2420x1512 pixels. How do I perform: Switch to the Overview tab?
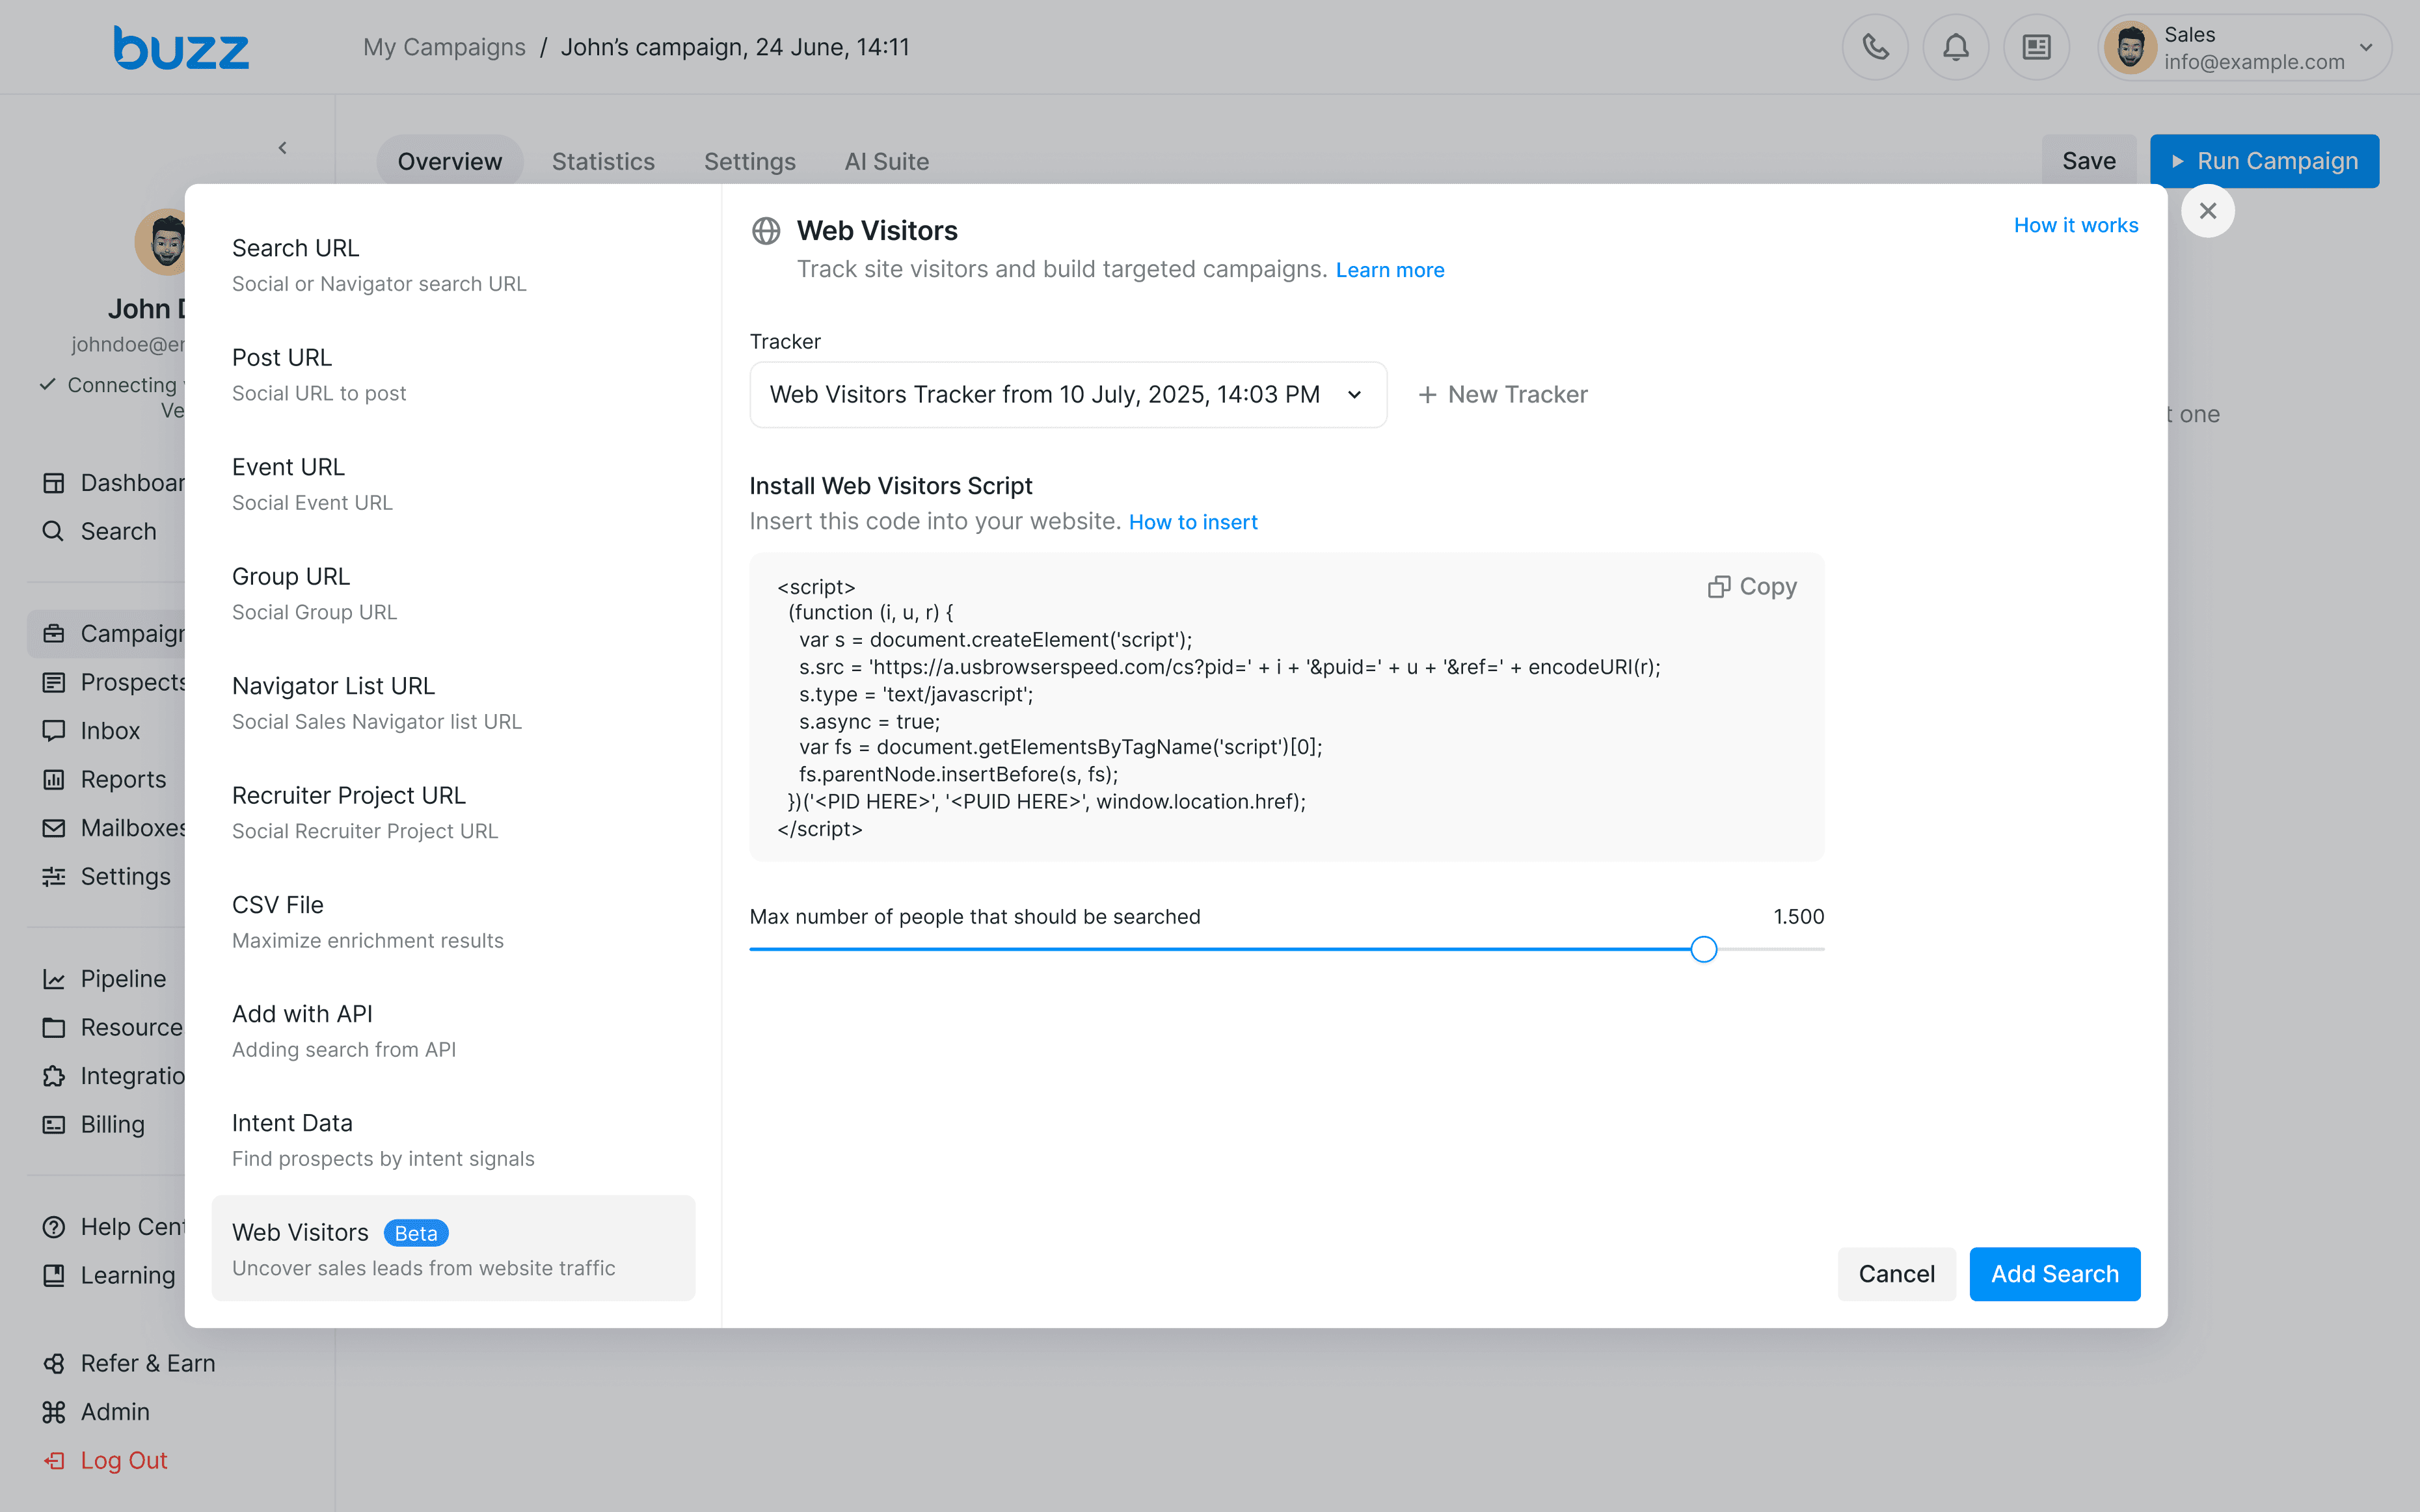(450, 161)
